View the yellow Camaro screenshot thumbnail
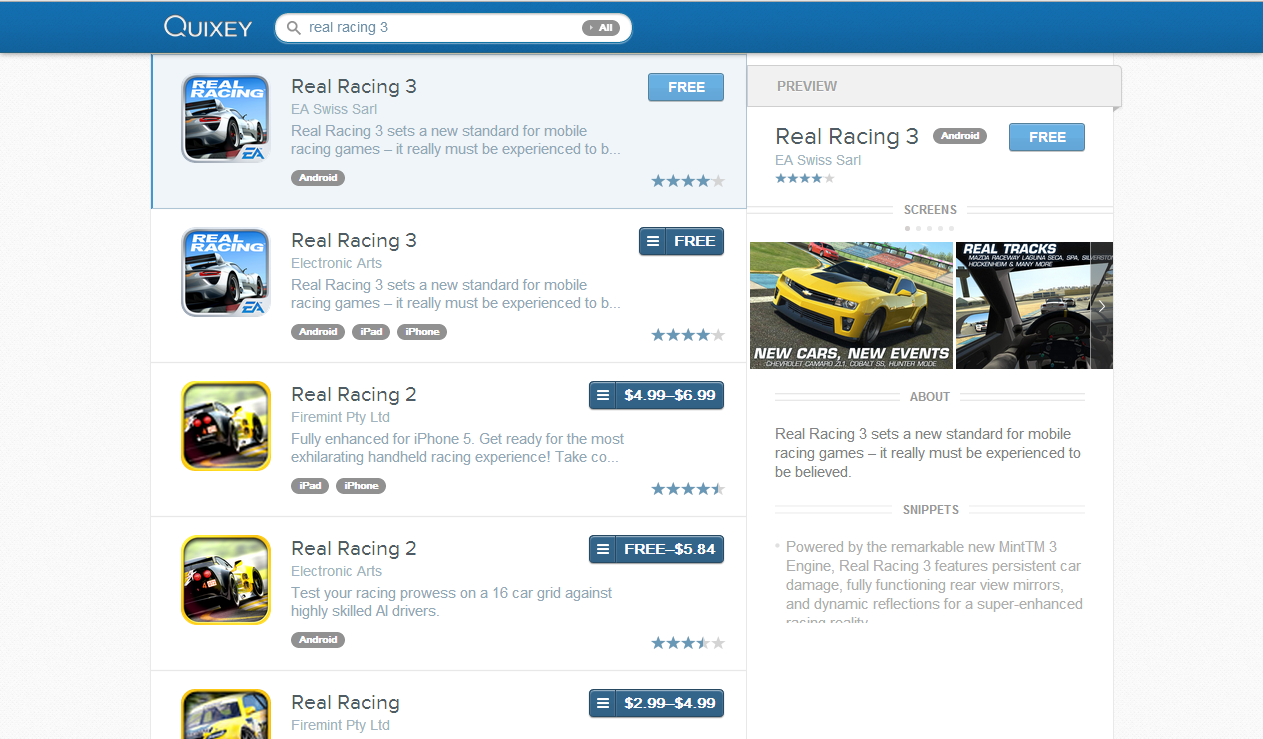 point(851,305)
